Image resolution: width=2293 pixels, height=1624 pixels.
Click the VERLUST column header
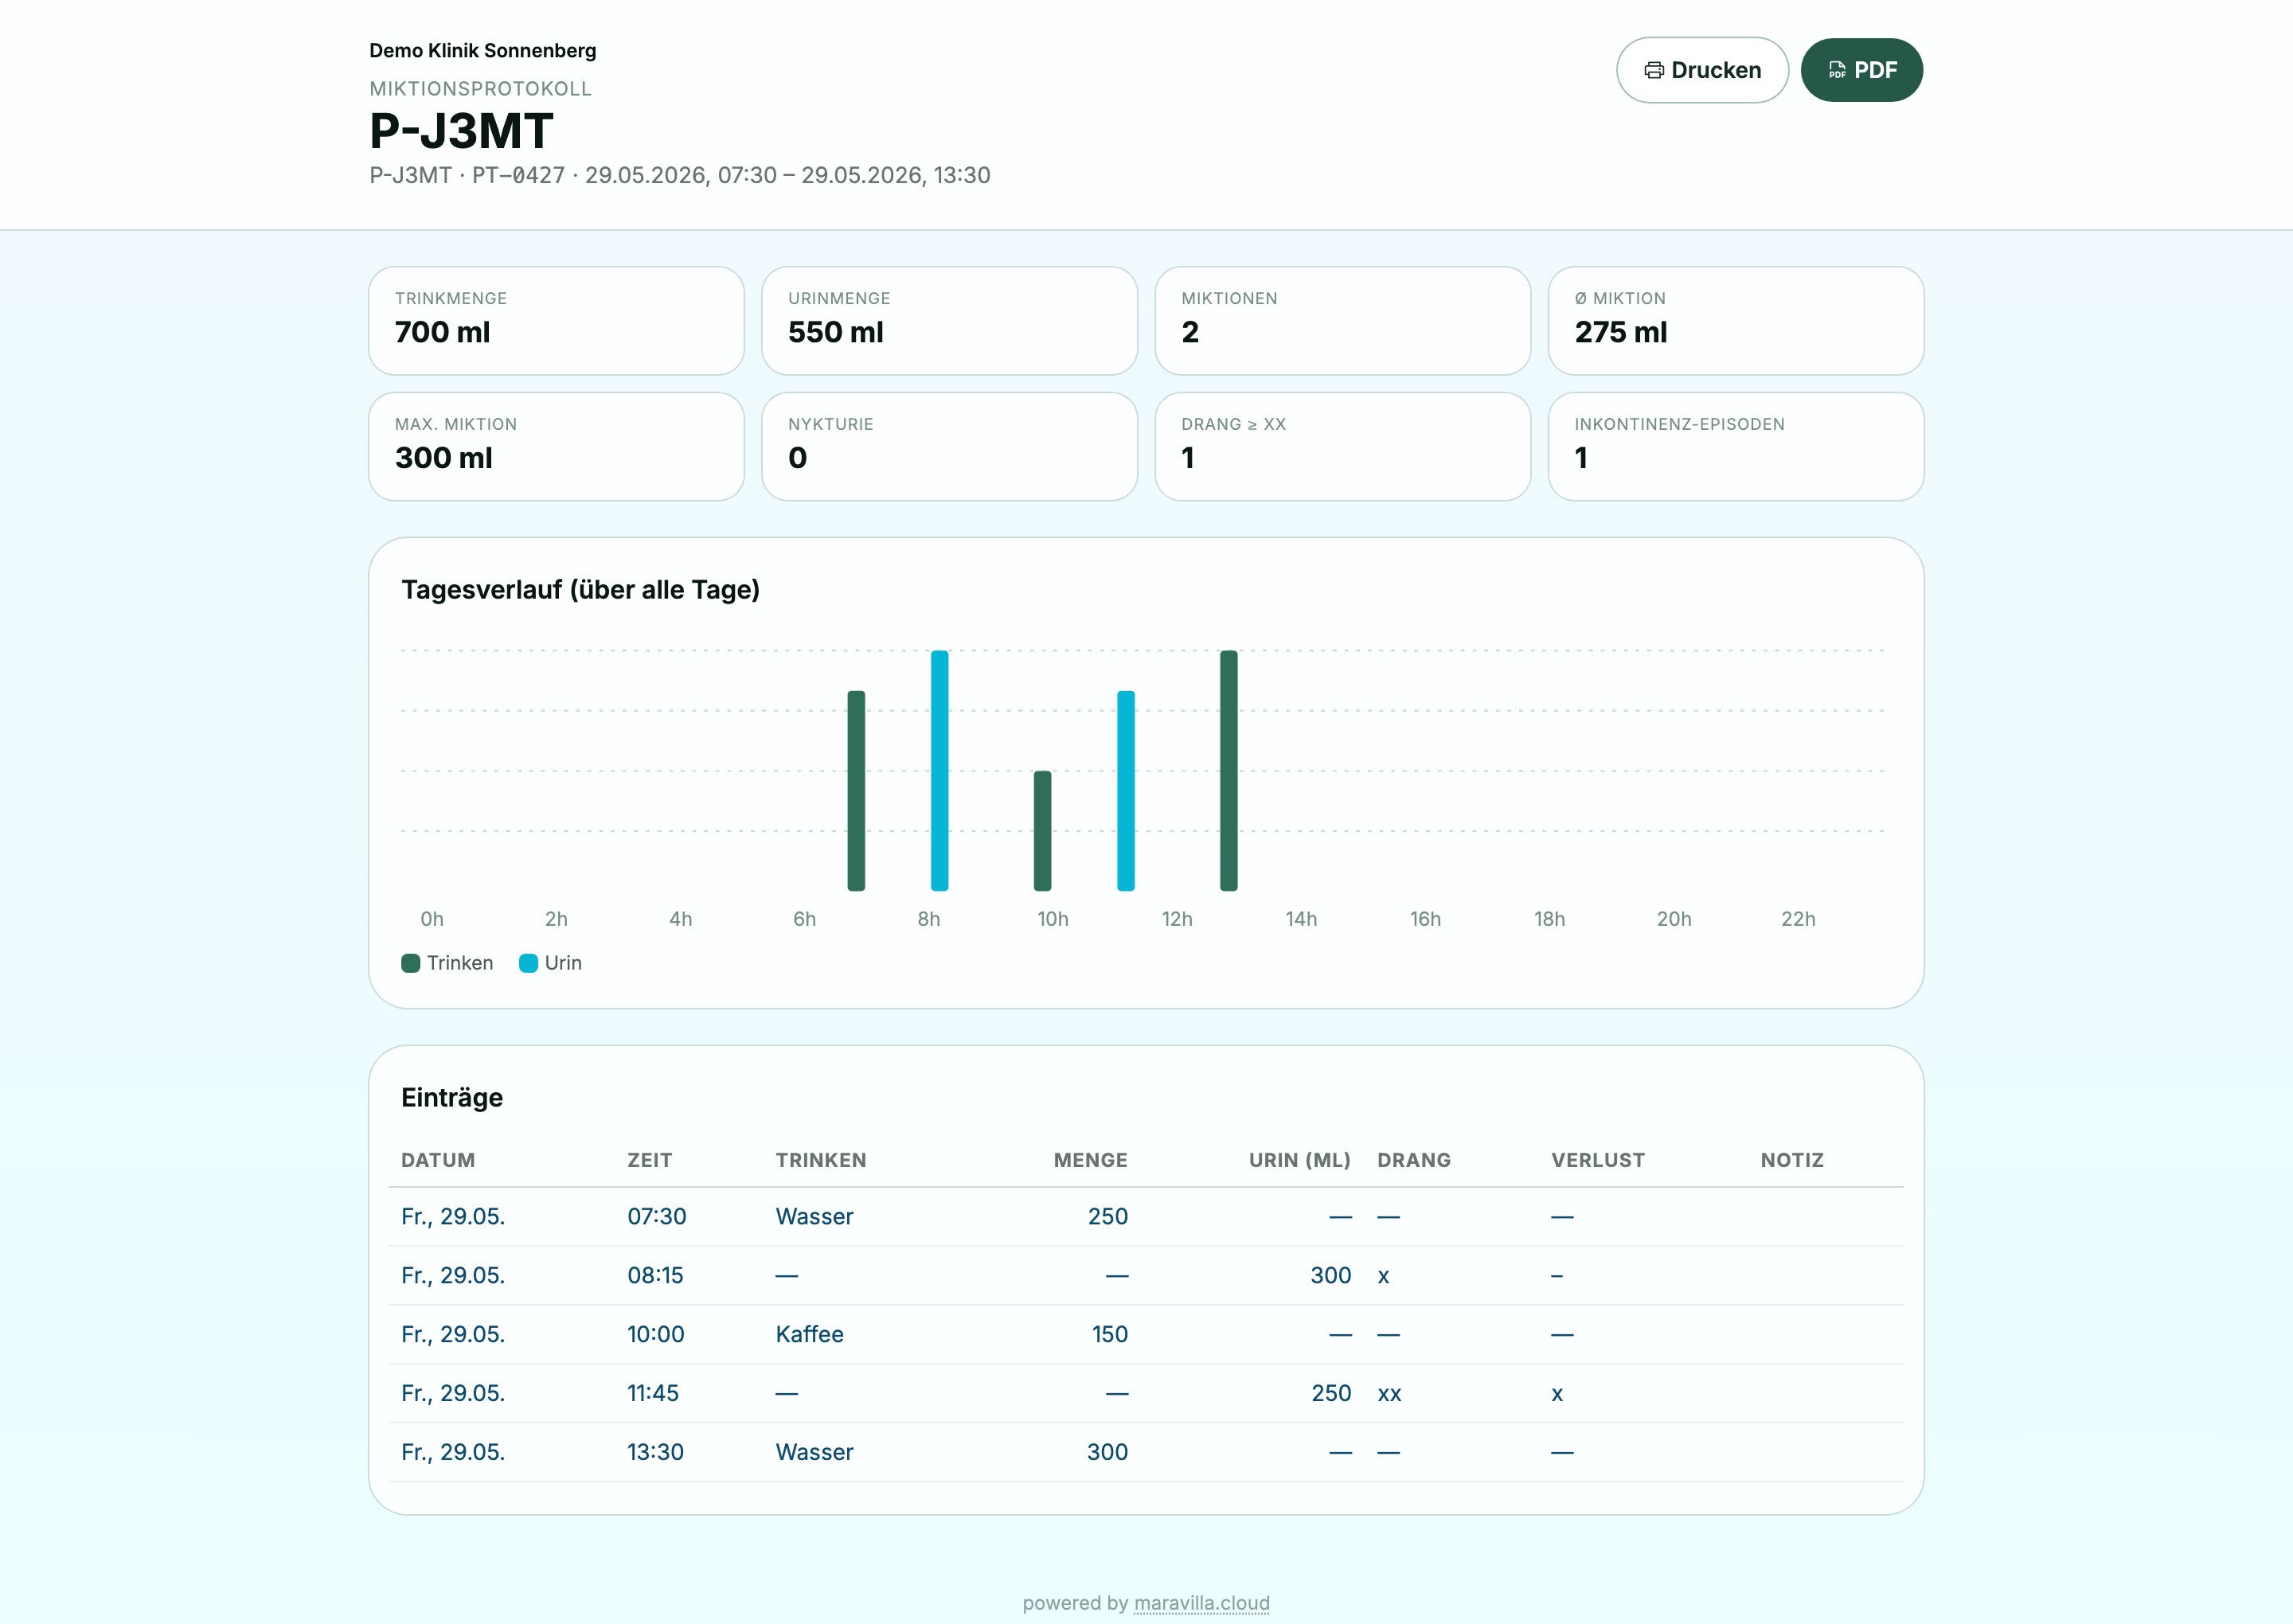click(1597, 1160)
